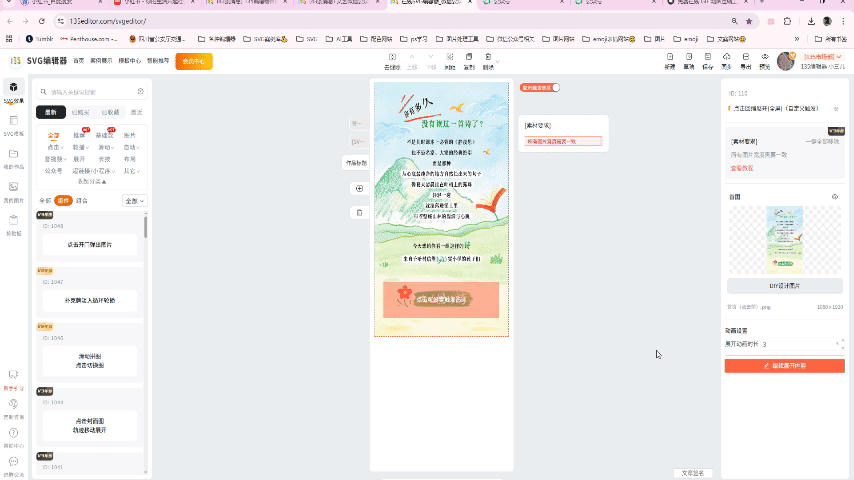The image size is (854, 480).
Task: Select the 组合 filter option
Action: pos(82,200)
